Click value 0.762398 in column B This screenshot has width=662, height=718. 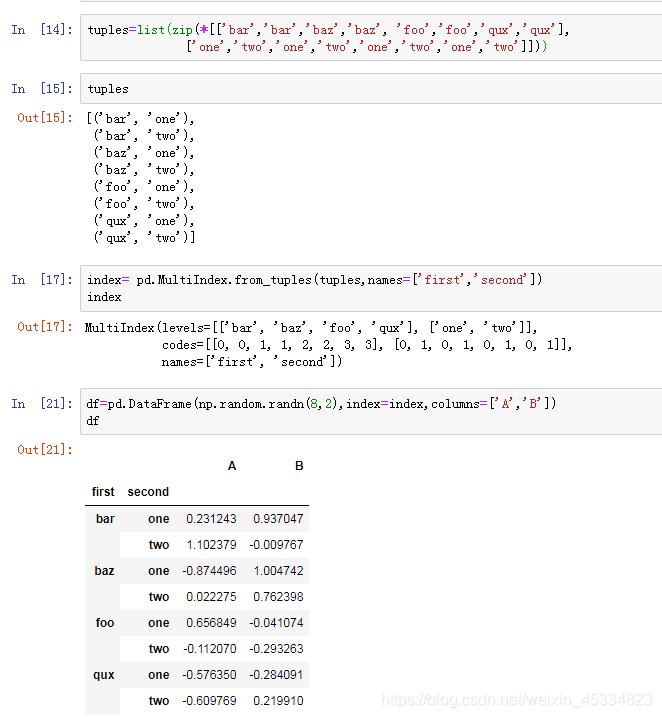[278, 597]
